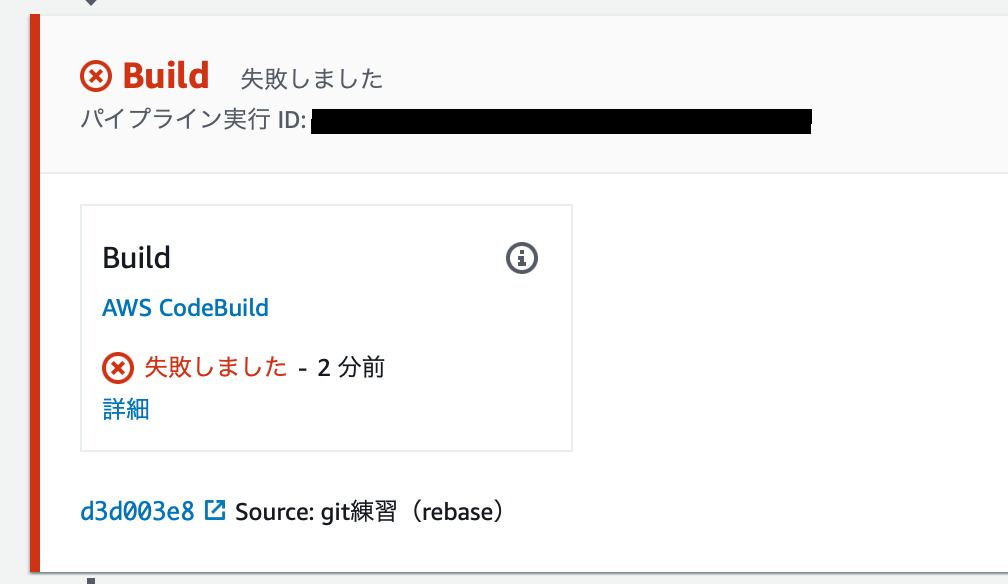This screenshot has height=584, width=1008.
Task: Click the transition arrow below the Build stage
Action: pos(90,580)
